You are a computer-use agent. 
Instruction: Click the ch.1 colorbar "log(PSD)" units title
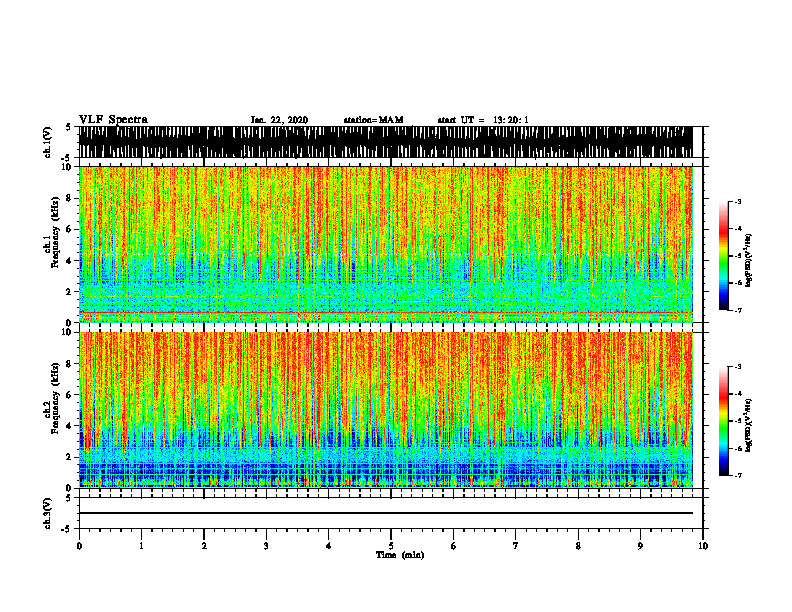(x=749, y=261)
